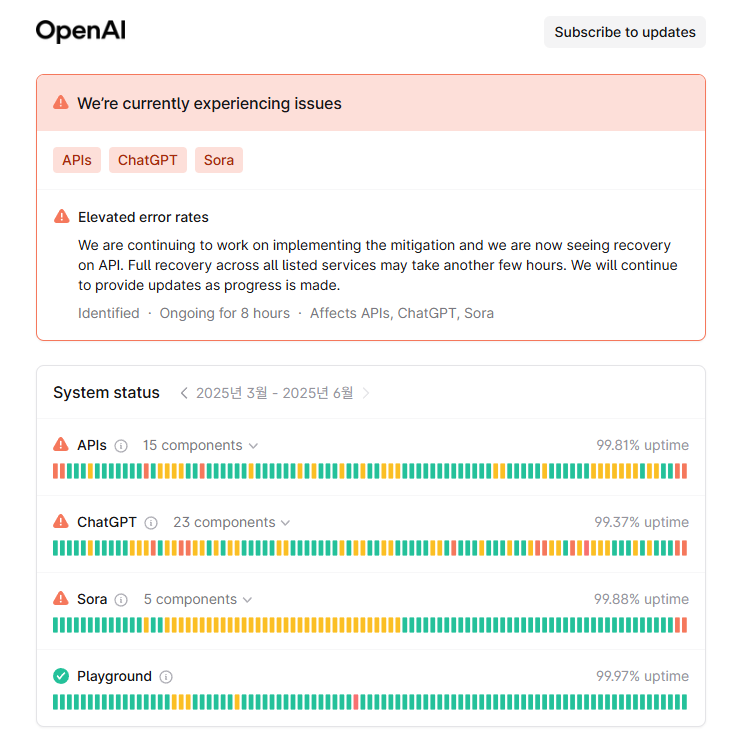
Task: Click the info icon next to Playground
Action: [x=166, y=677]
